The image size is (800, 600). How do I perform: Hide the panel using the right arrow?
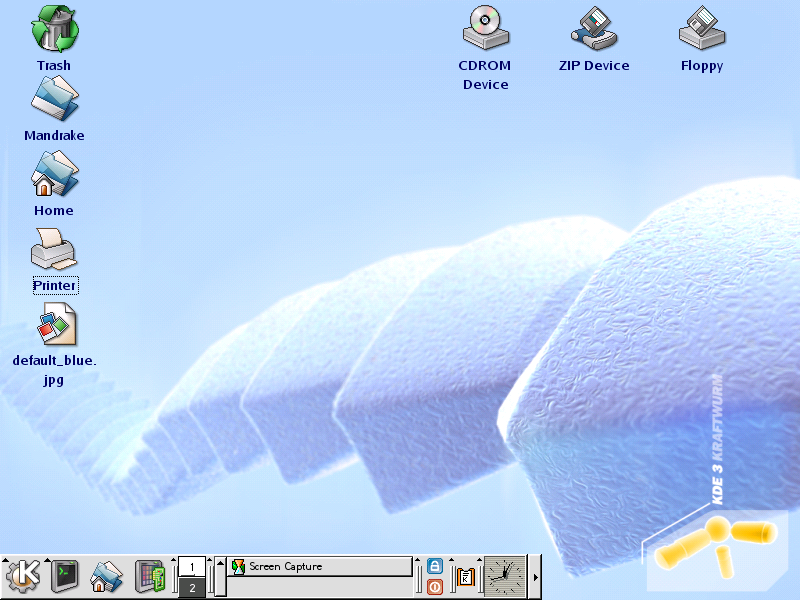coord(535,577)
